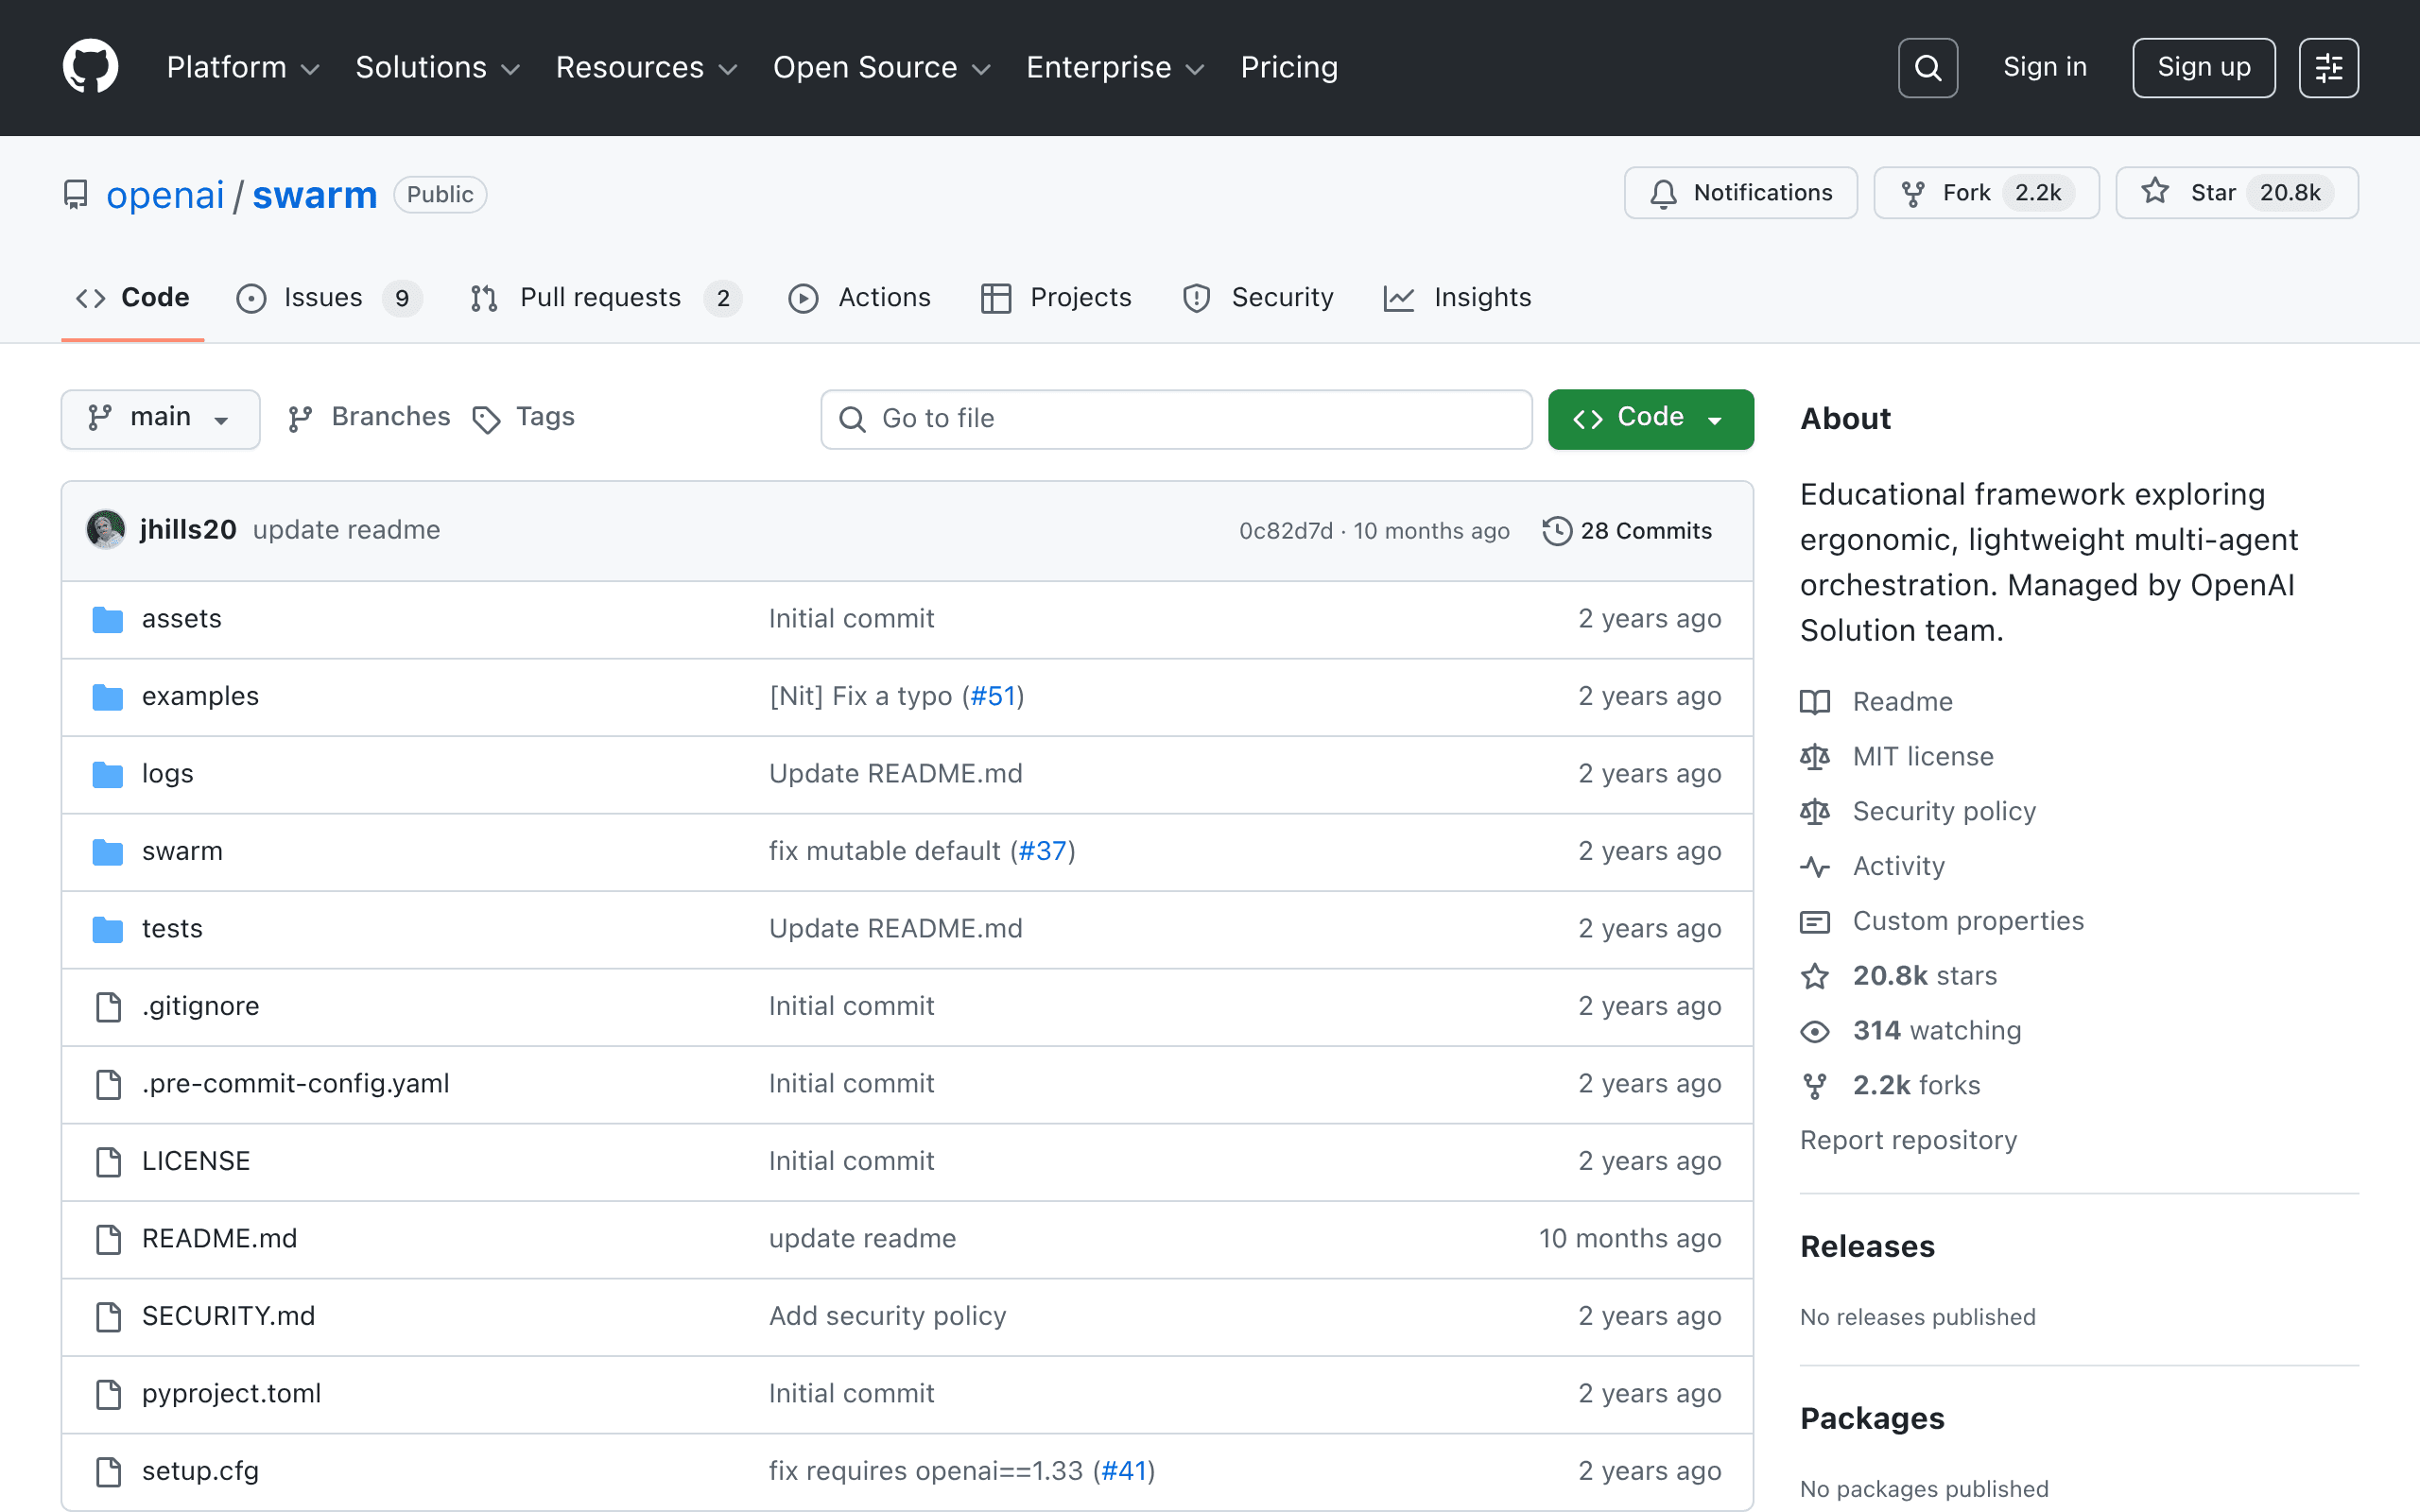The width and height of the screenshot is (2420, 1512).
Task: Click the fork icon beside 2.2k forks
Action: click(1815, 1086)
